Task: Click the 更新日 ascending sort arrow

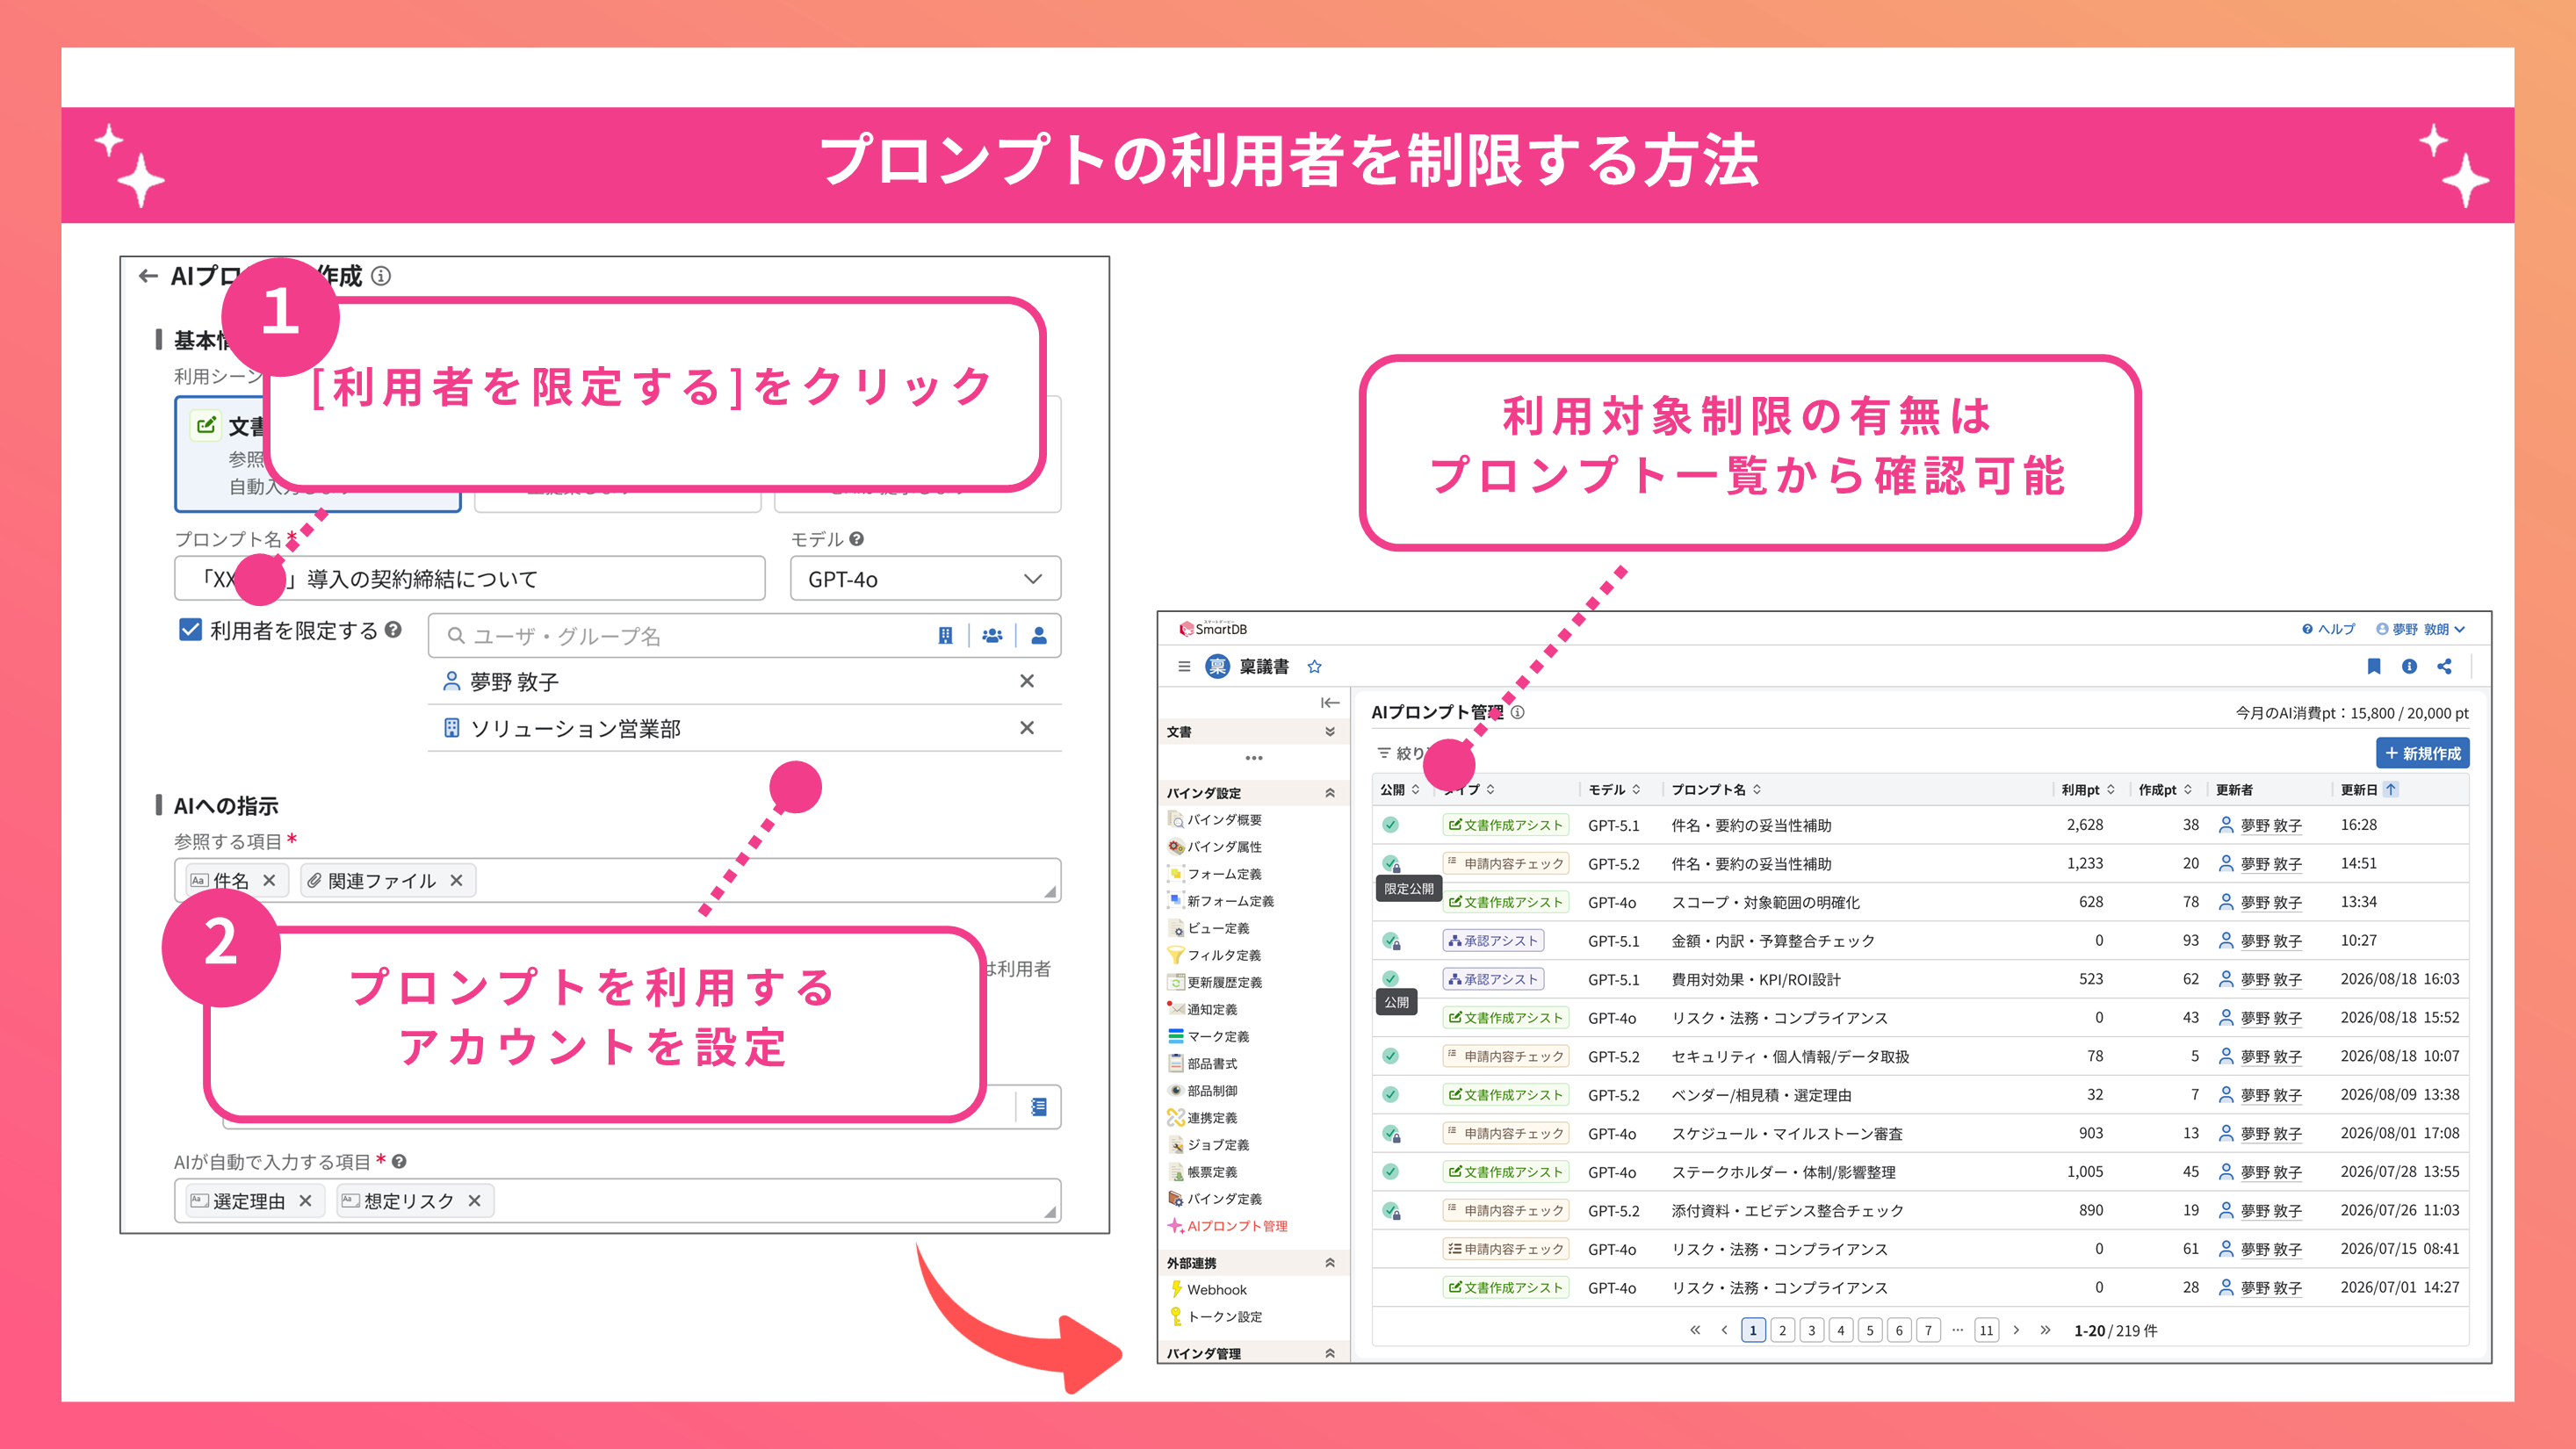Action: click(x=2391, y=789)
